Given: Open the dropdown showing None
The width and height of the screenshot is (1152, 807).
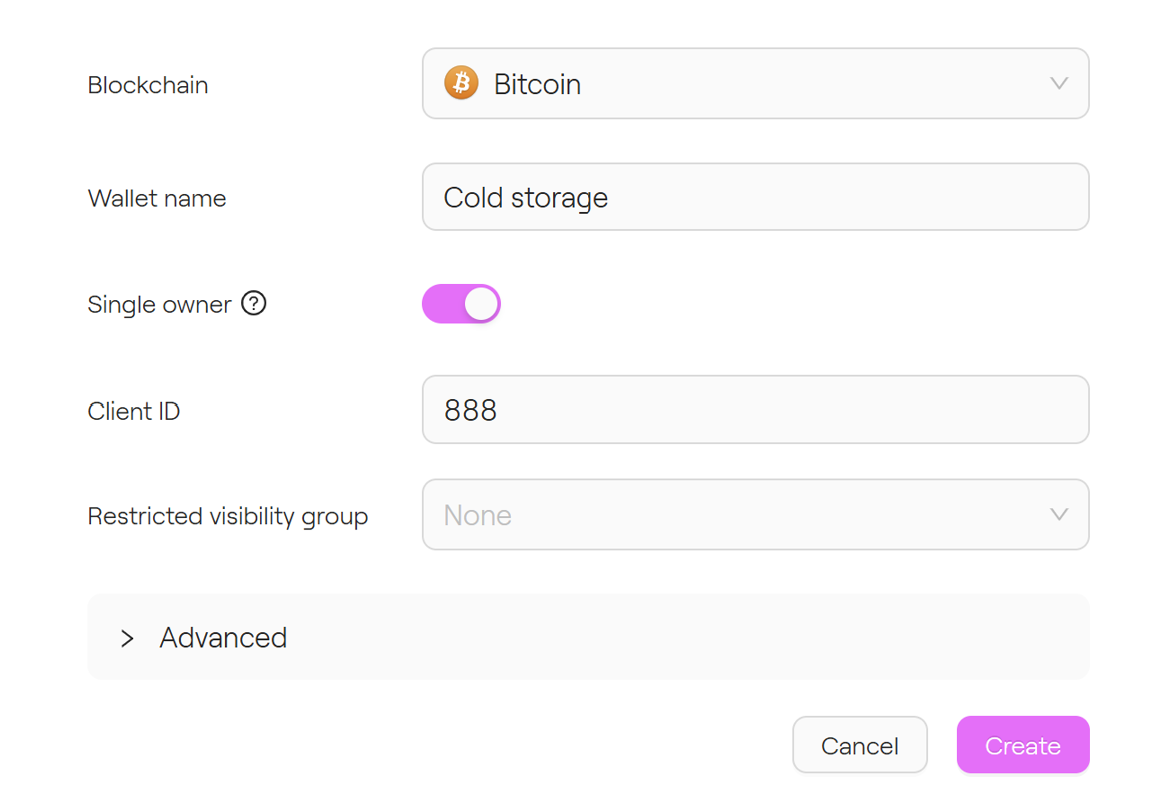Looking at the screenshot, I should (x=755, y=515).
